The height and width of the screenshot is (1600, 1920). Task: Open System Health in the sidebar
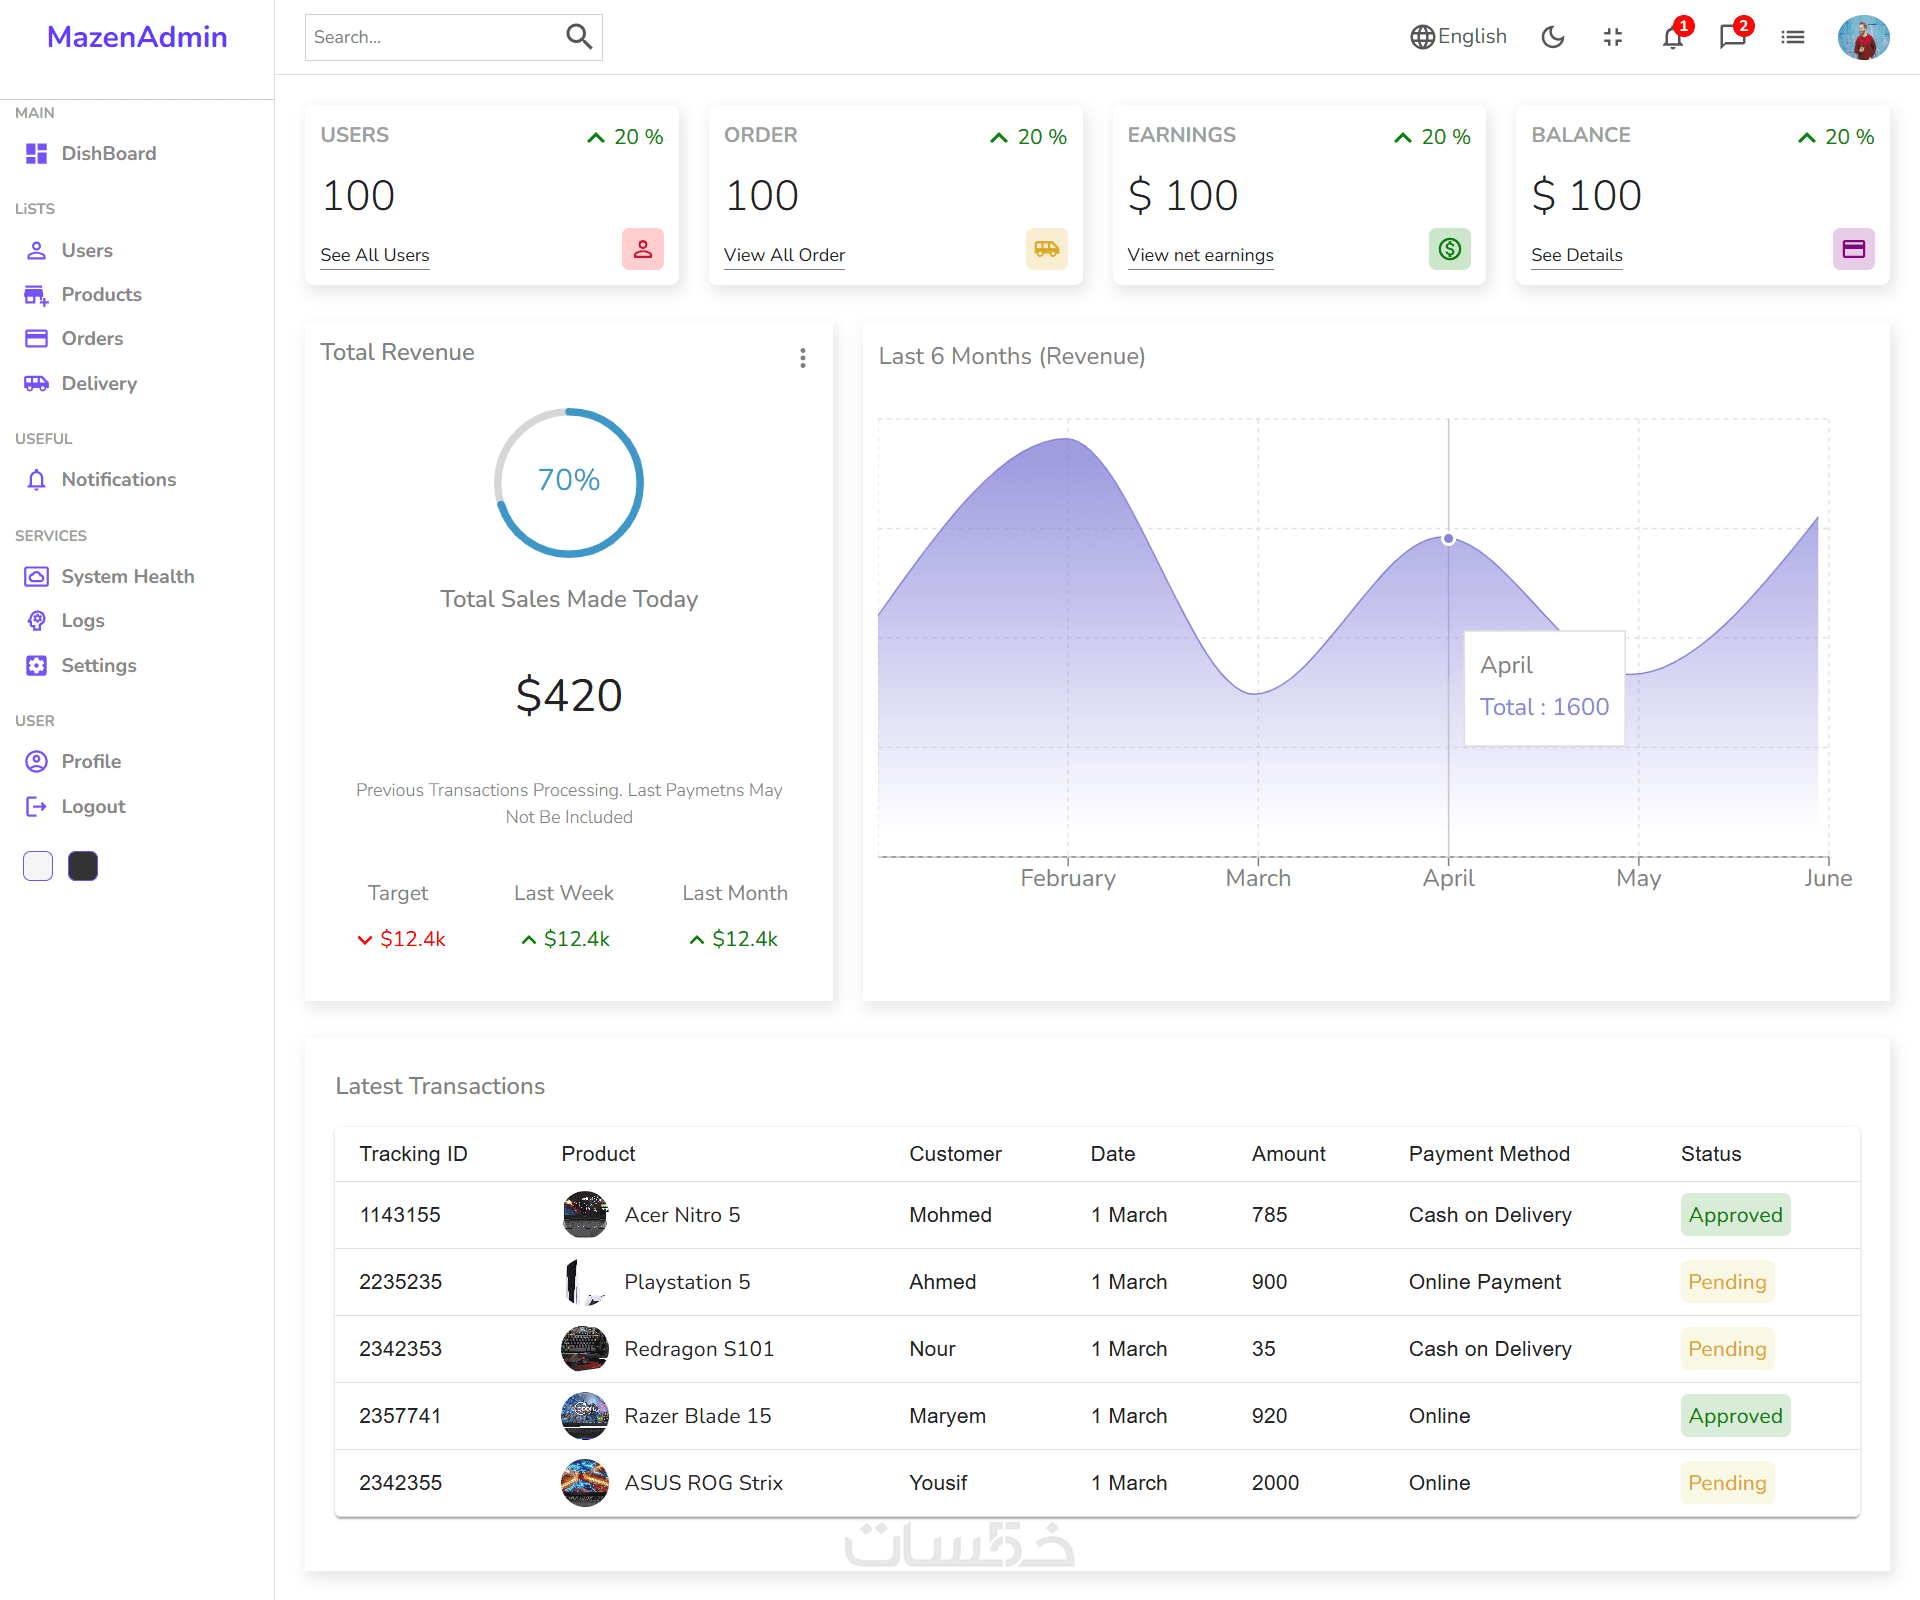click(127, 577)
